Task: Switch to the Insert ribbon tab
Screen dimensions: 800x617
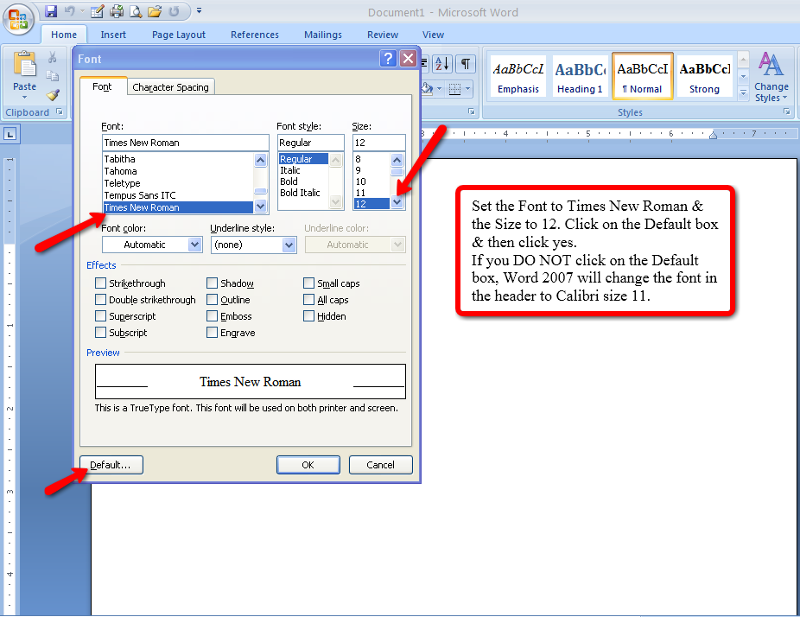Action: coord(113,35)
